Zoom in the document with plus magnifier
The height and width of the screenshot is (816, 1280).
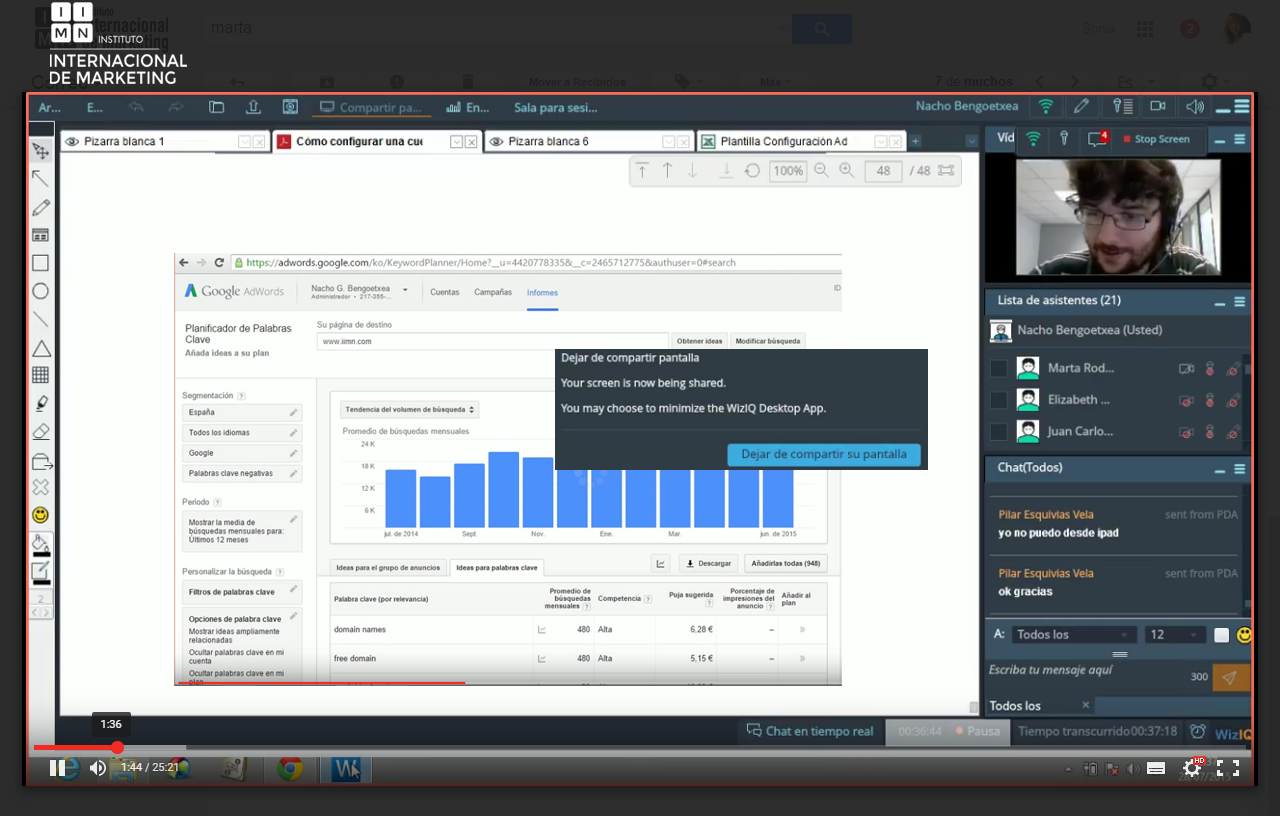pyautogui.click(x=847, y=171)
